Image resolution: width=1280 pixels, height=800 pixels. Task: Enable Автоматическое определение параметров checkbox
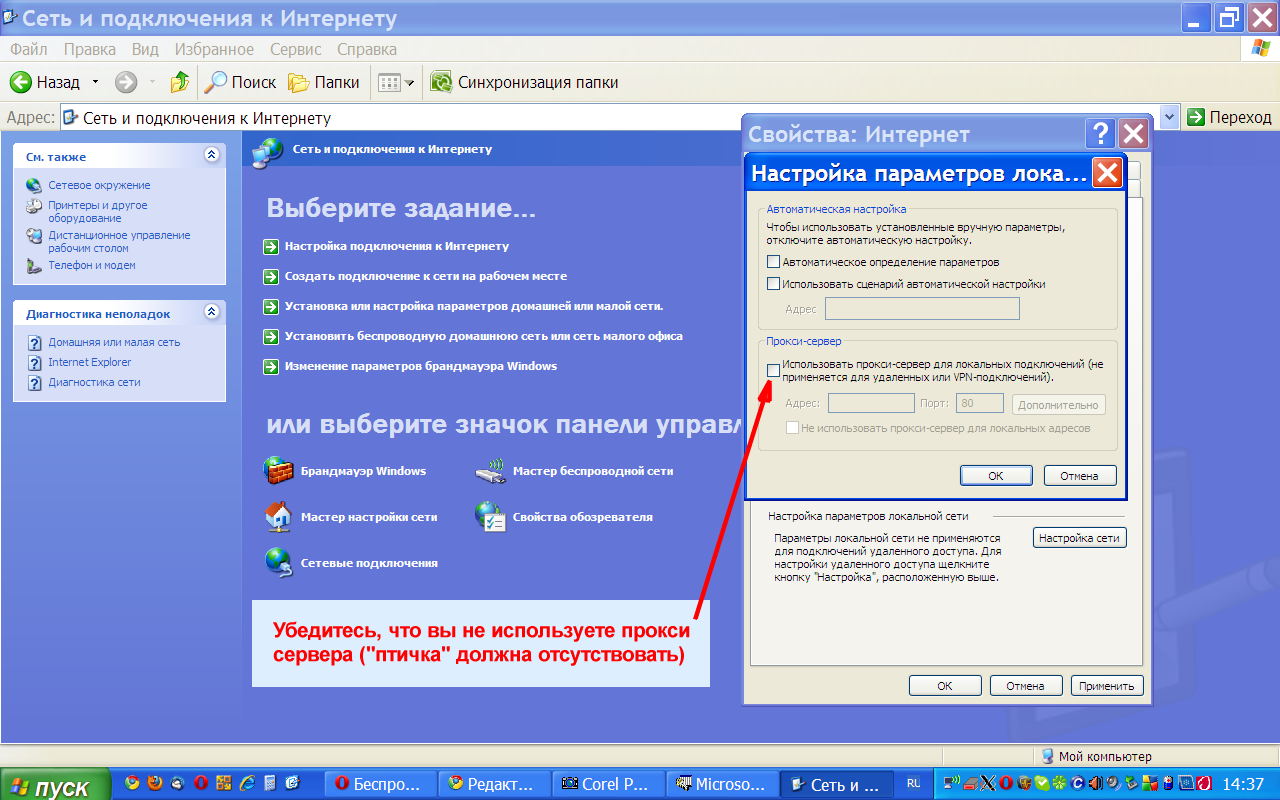pyautogui.click(x=773, y=262)
